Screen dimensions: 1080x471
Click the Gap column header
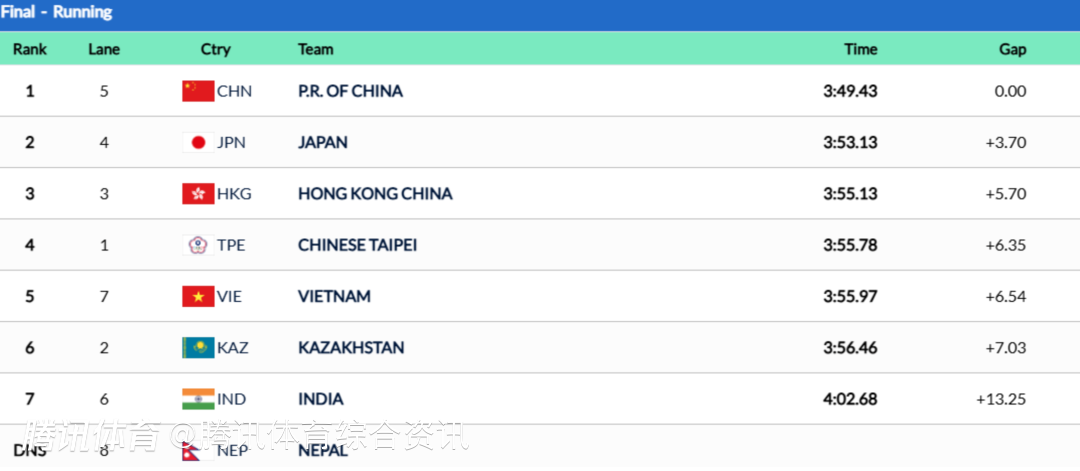[x=1012, y=49]
